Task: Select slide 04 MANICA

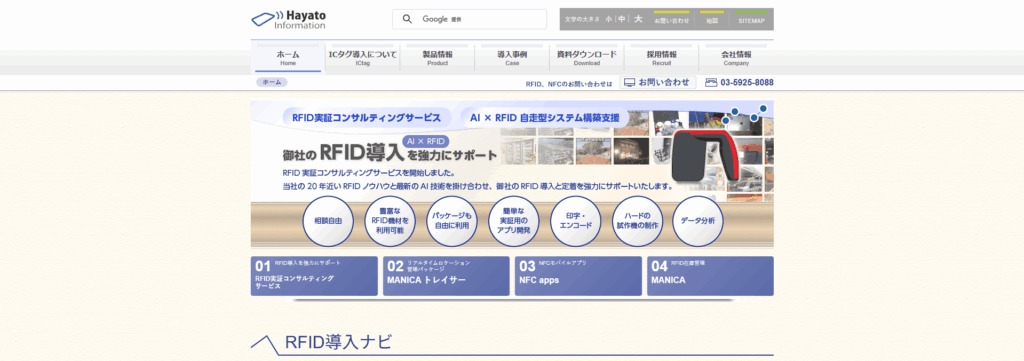Action: point(711,275)
